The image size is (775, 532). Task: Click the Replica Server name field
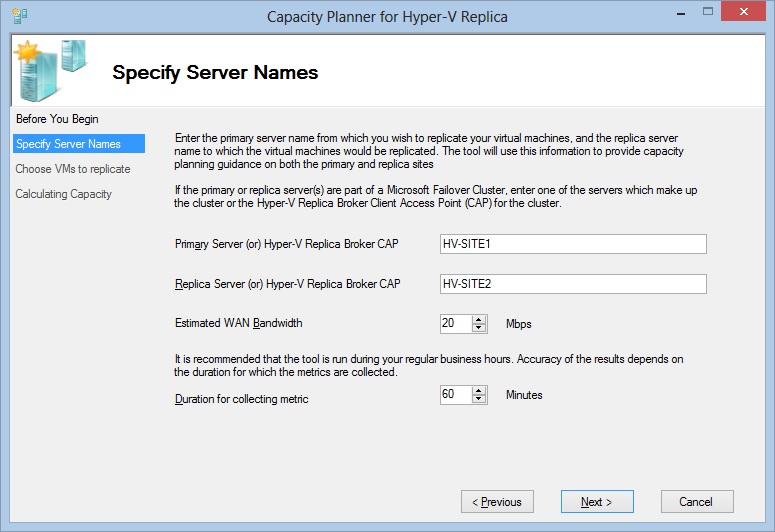tap(573, 284)
